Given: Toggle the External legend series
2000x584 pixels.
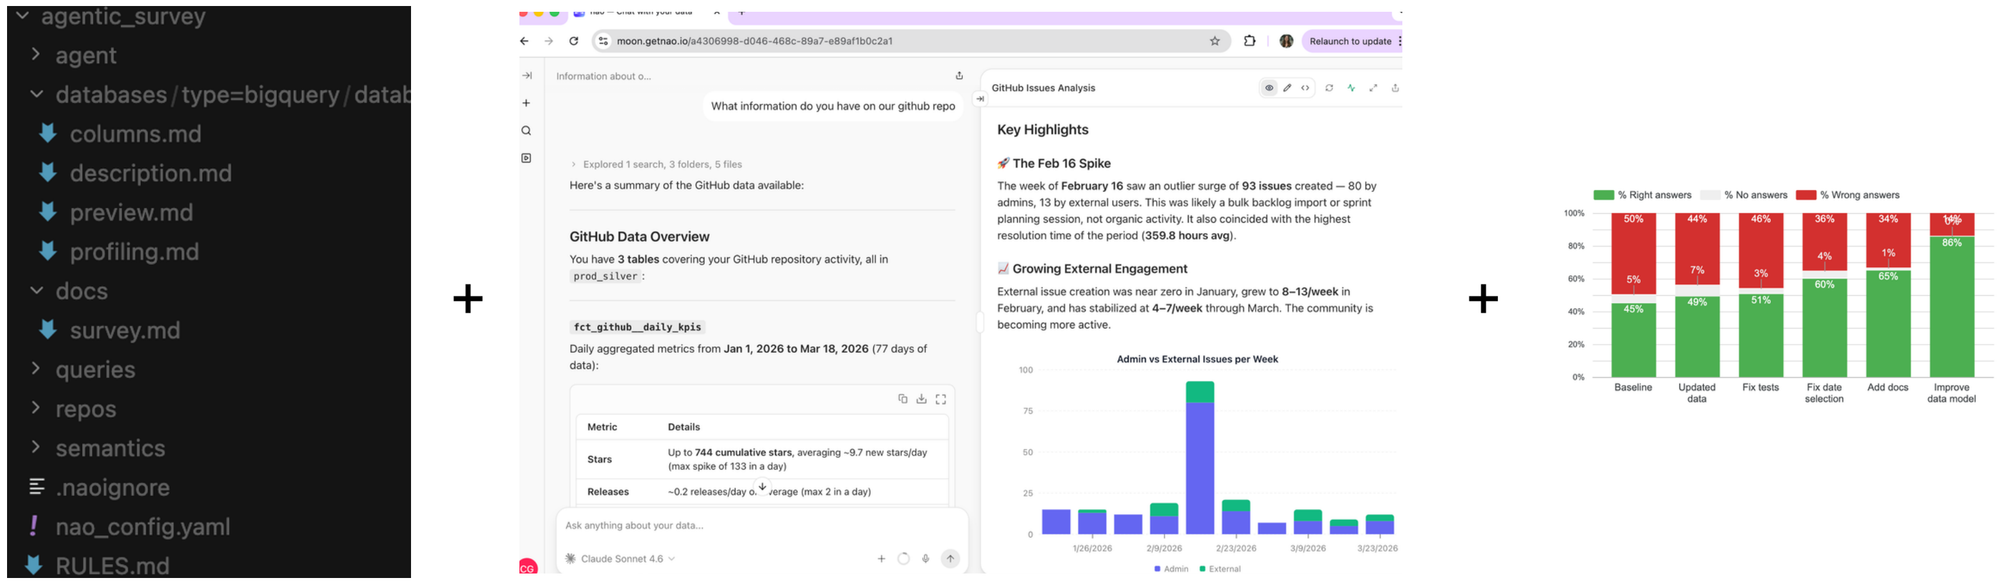Looking at the screenshot, I should (x=1220, y=569).
